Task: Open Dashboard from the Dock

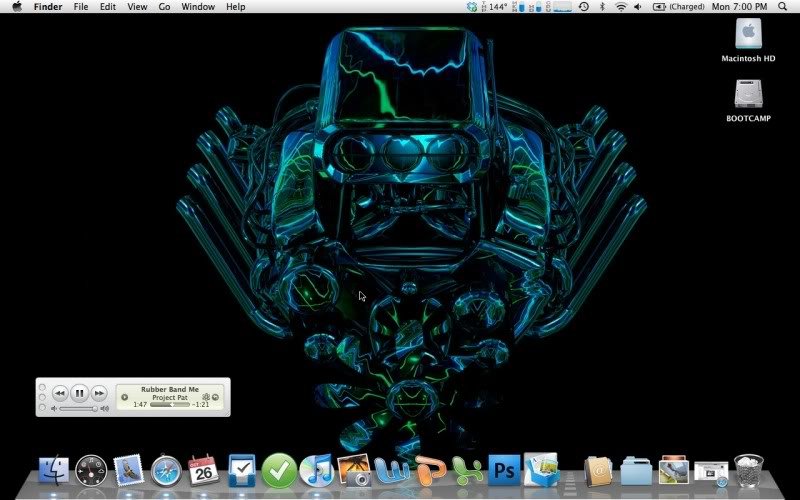Action: point(91,470)
